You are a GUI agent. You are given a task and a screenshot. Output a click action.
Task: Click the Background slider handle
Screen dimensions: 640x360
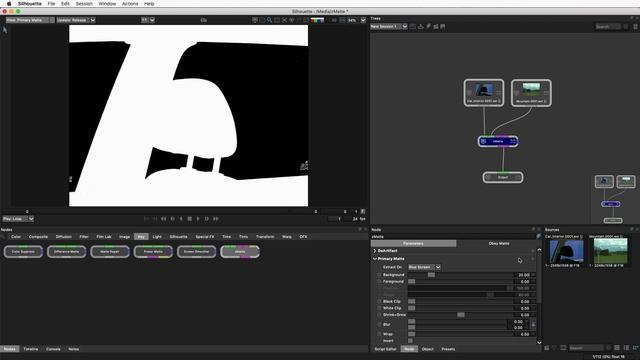(431, 275)
